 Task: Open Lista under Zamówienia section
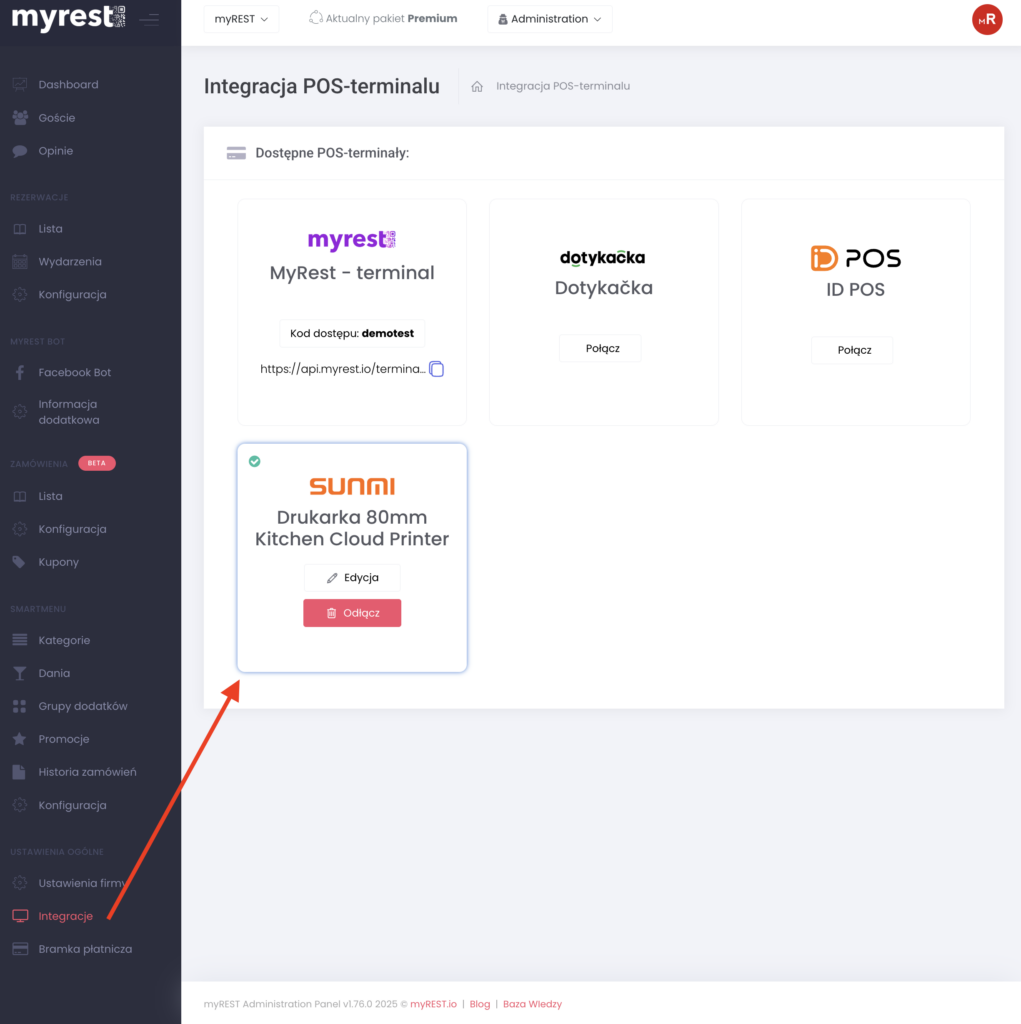[50, 496]
